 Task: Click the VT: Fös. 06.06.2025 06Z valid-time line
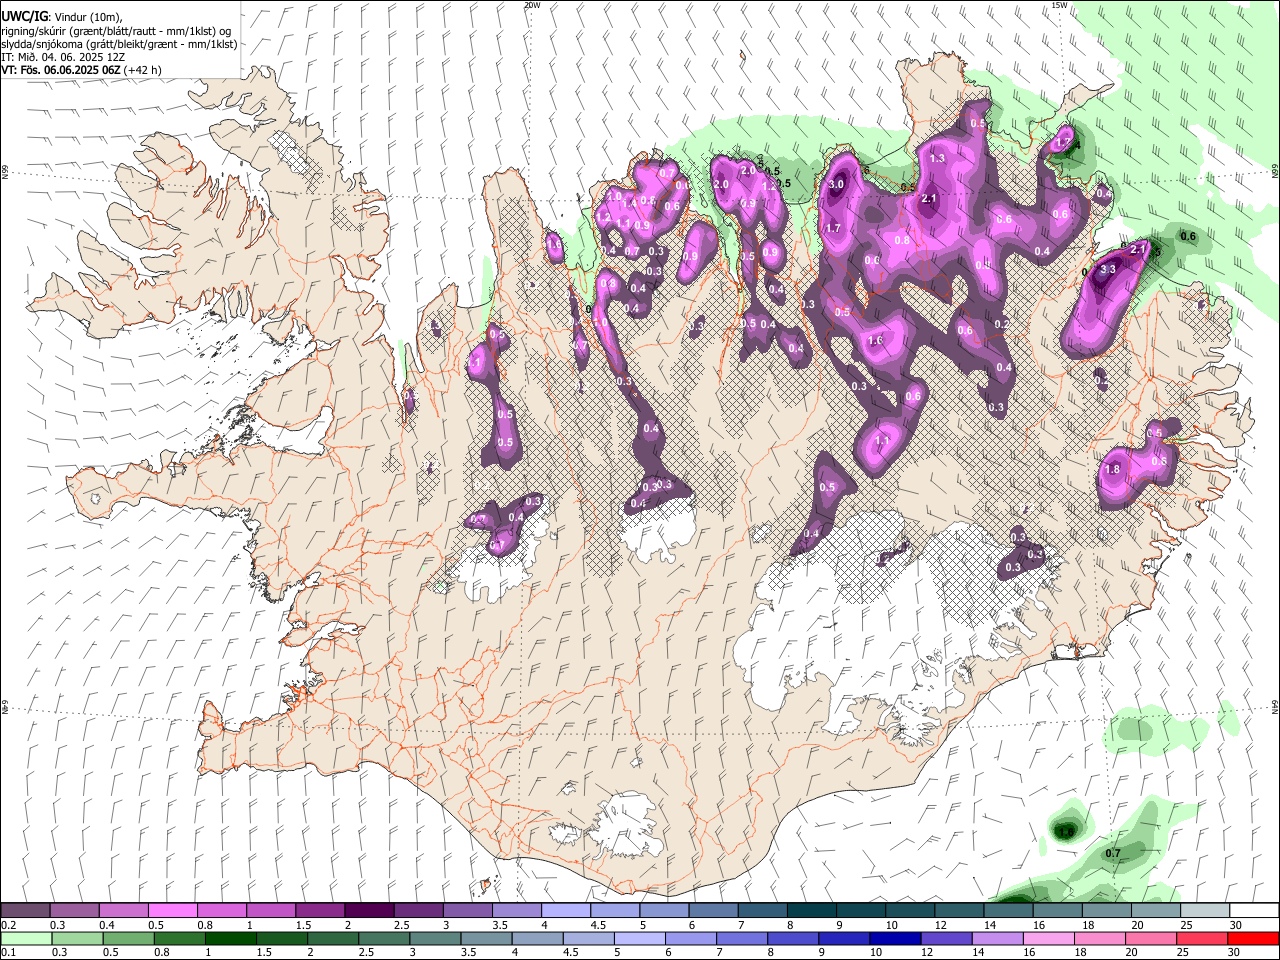pyautogui.click(x=81, y=70)
